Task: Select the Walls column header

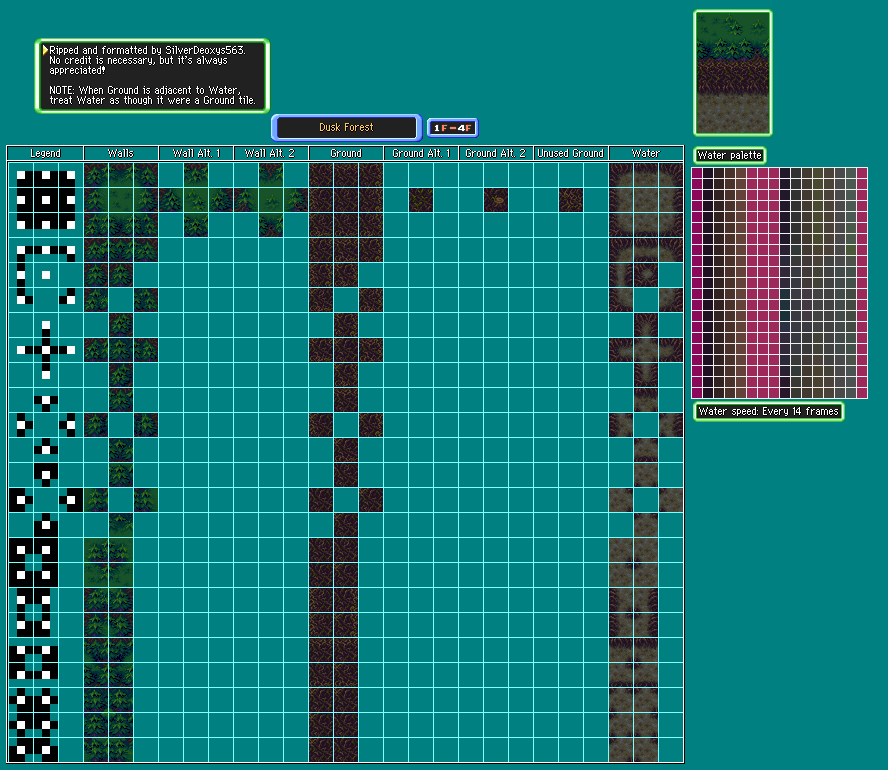Action: click(121, 153)
